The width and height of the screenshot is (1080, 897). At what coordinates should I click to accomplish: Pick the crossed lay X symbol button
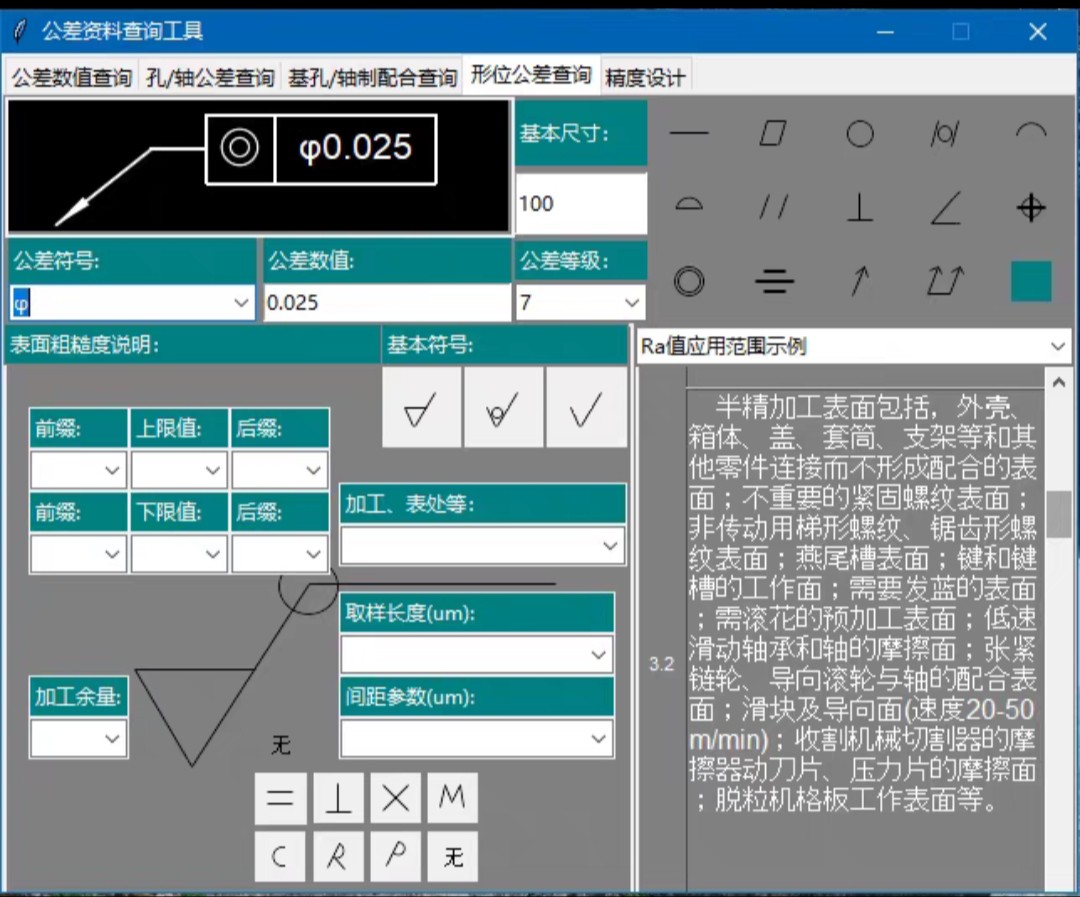(x=395, y=798)
